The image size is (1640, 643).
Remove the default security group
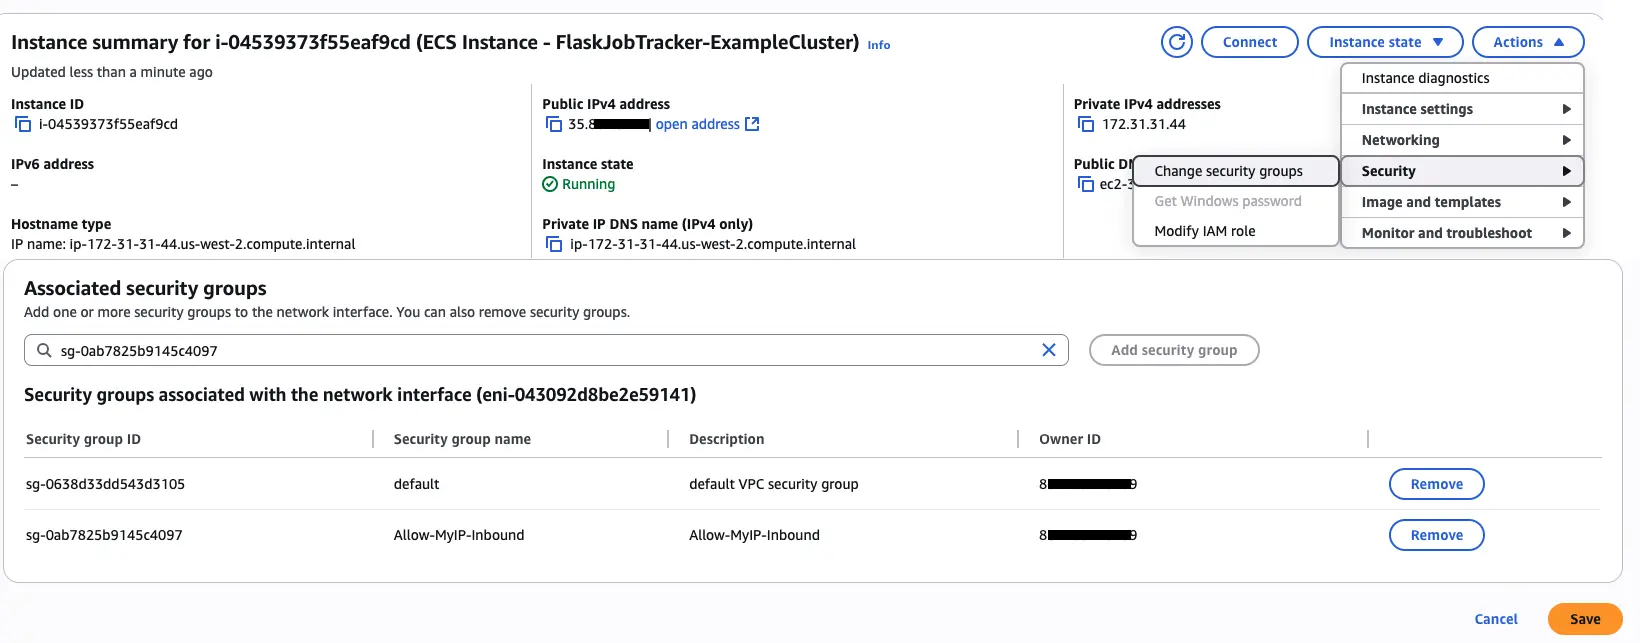(x=1436, y=484)
